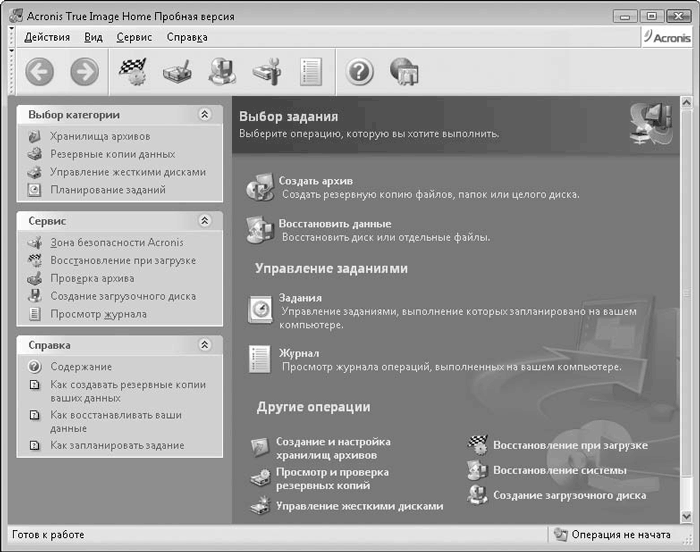Click the Журнал icon in main pane
700x552 pixels.
point(260,359)
